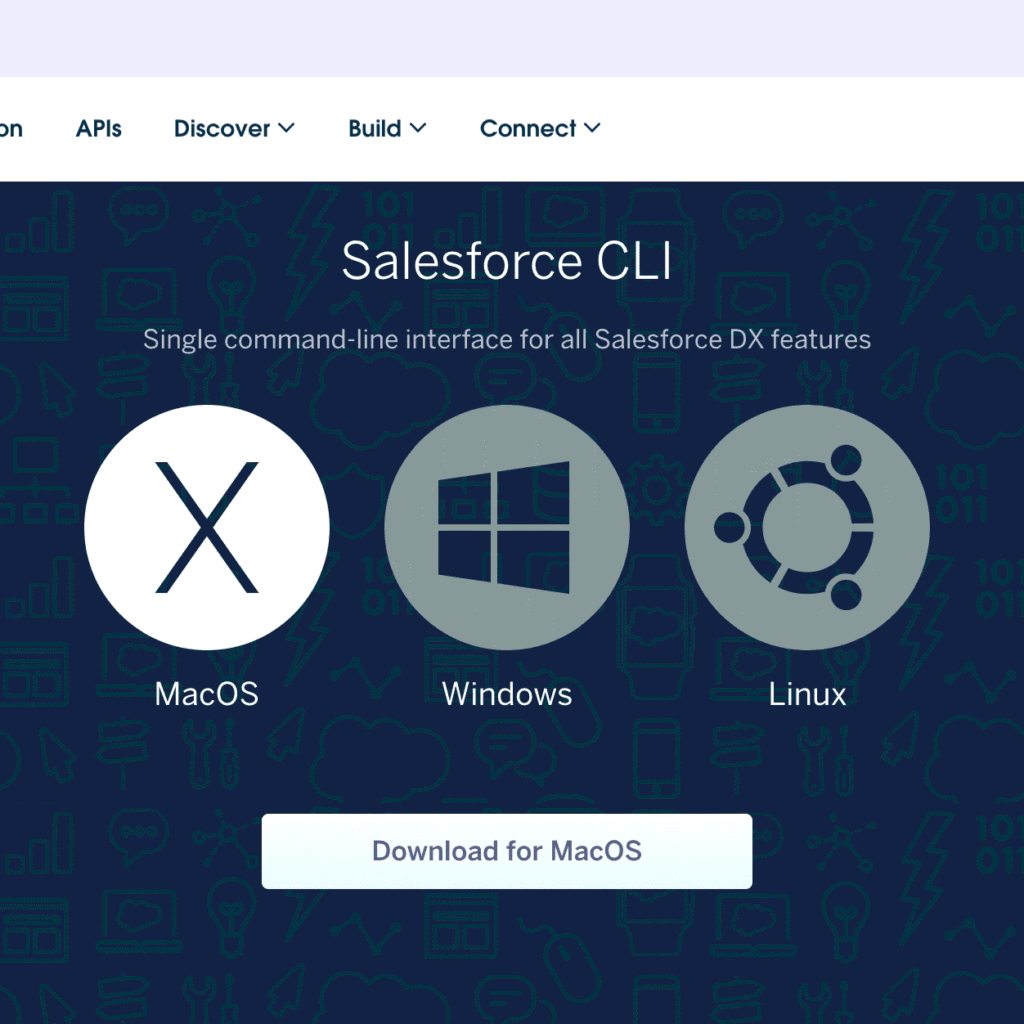Click the Windows label text
The image size is (1024, 1024).
506,694
